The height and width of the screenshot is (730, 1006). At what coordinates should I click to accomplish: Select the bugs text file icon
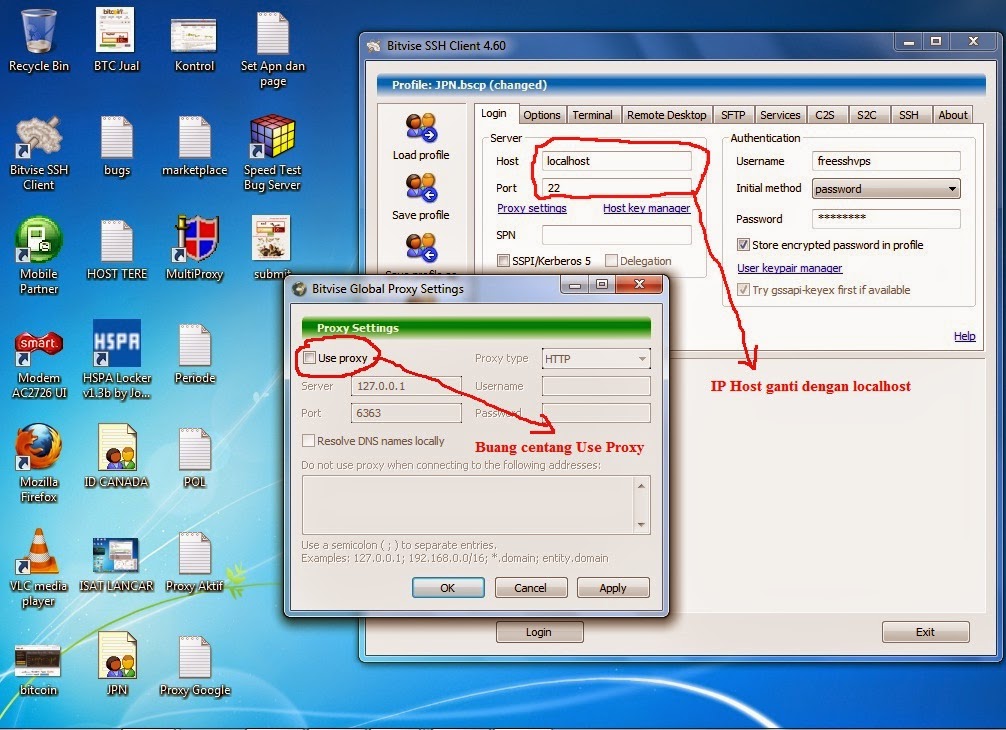117,146
